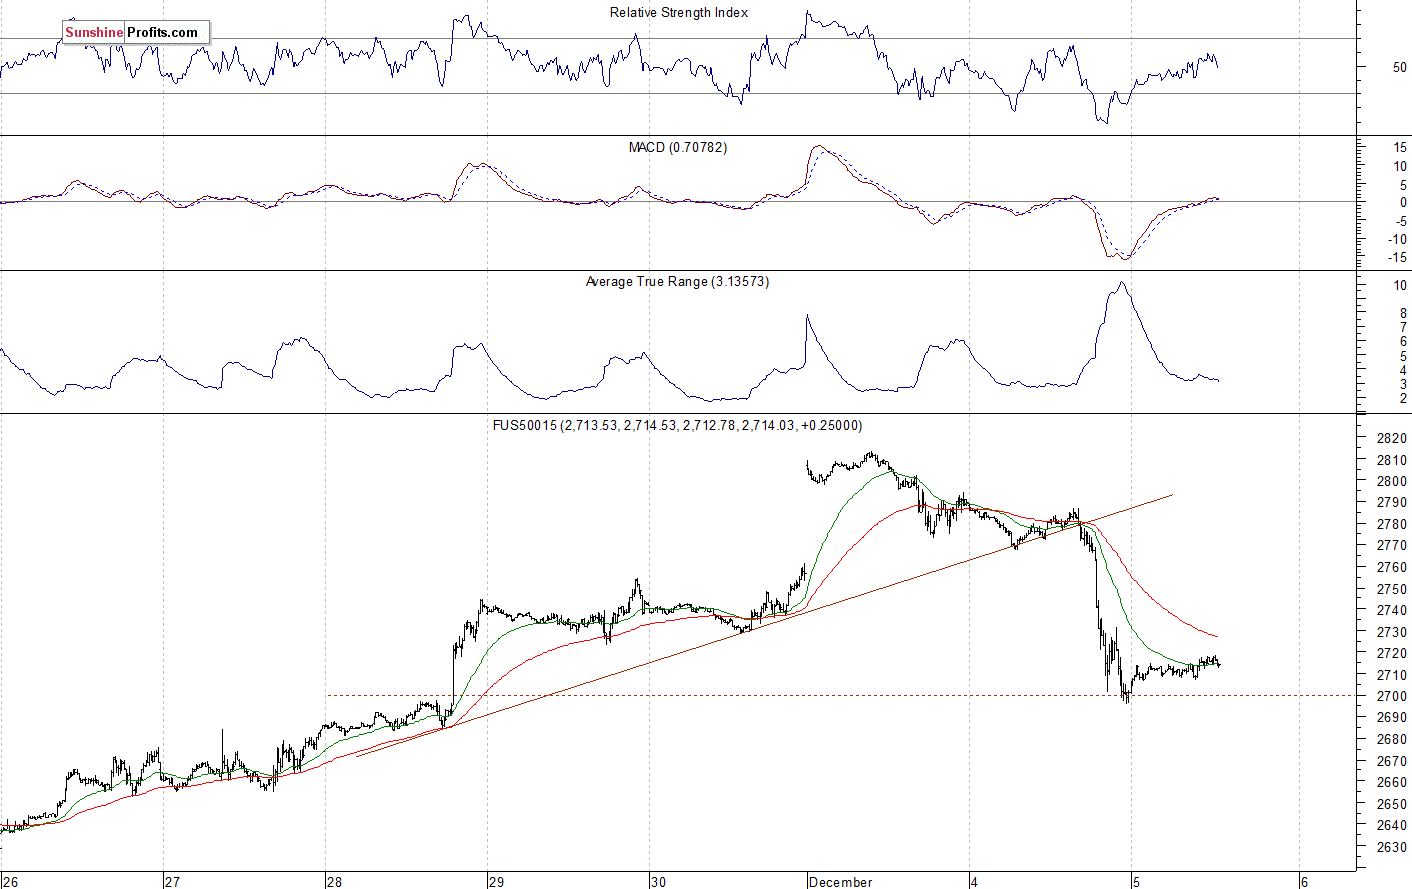Click the price axis value 2630

pos(1391,847)
